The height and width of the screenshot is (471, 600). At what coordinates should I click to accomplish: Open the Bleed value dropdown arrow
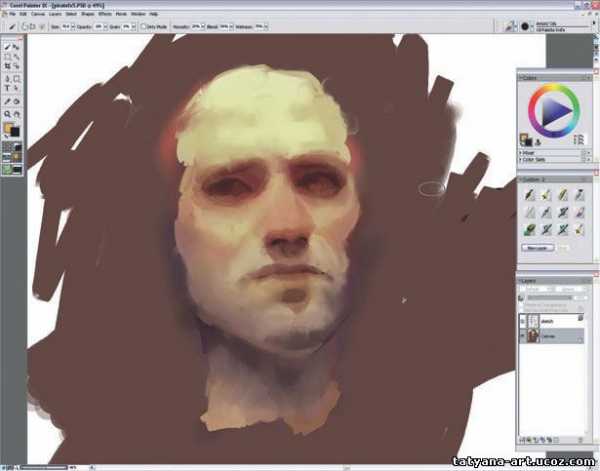pyautogui.click(x=231, y=27)
